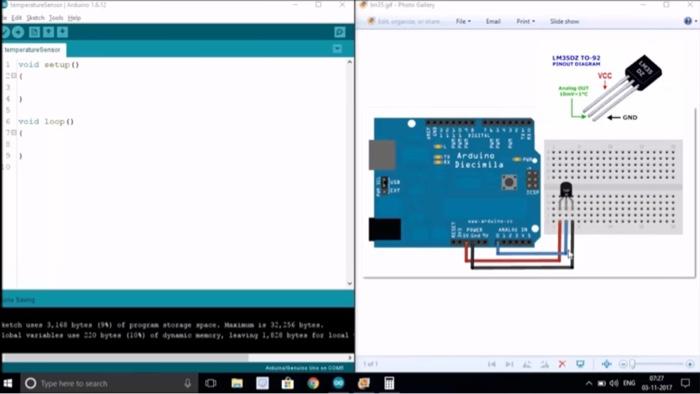The width and height of the screenshot is (700, 394).
Task: Click the New sketch icon in Arduino toolbar
Action: [x=34, y=32]
